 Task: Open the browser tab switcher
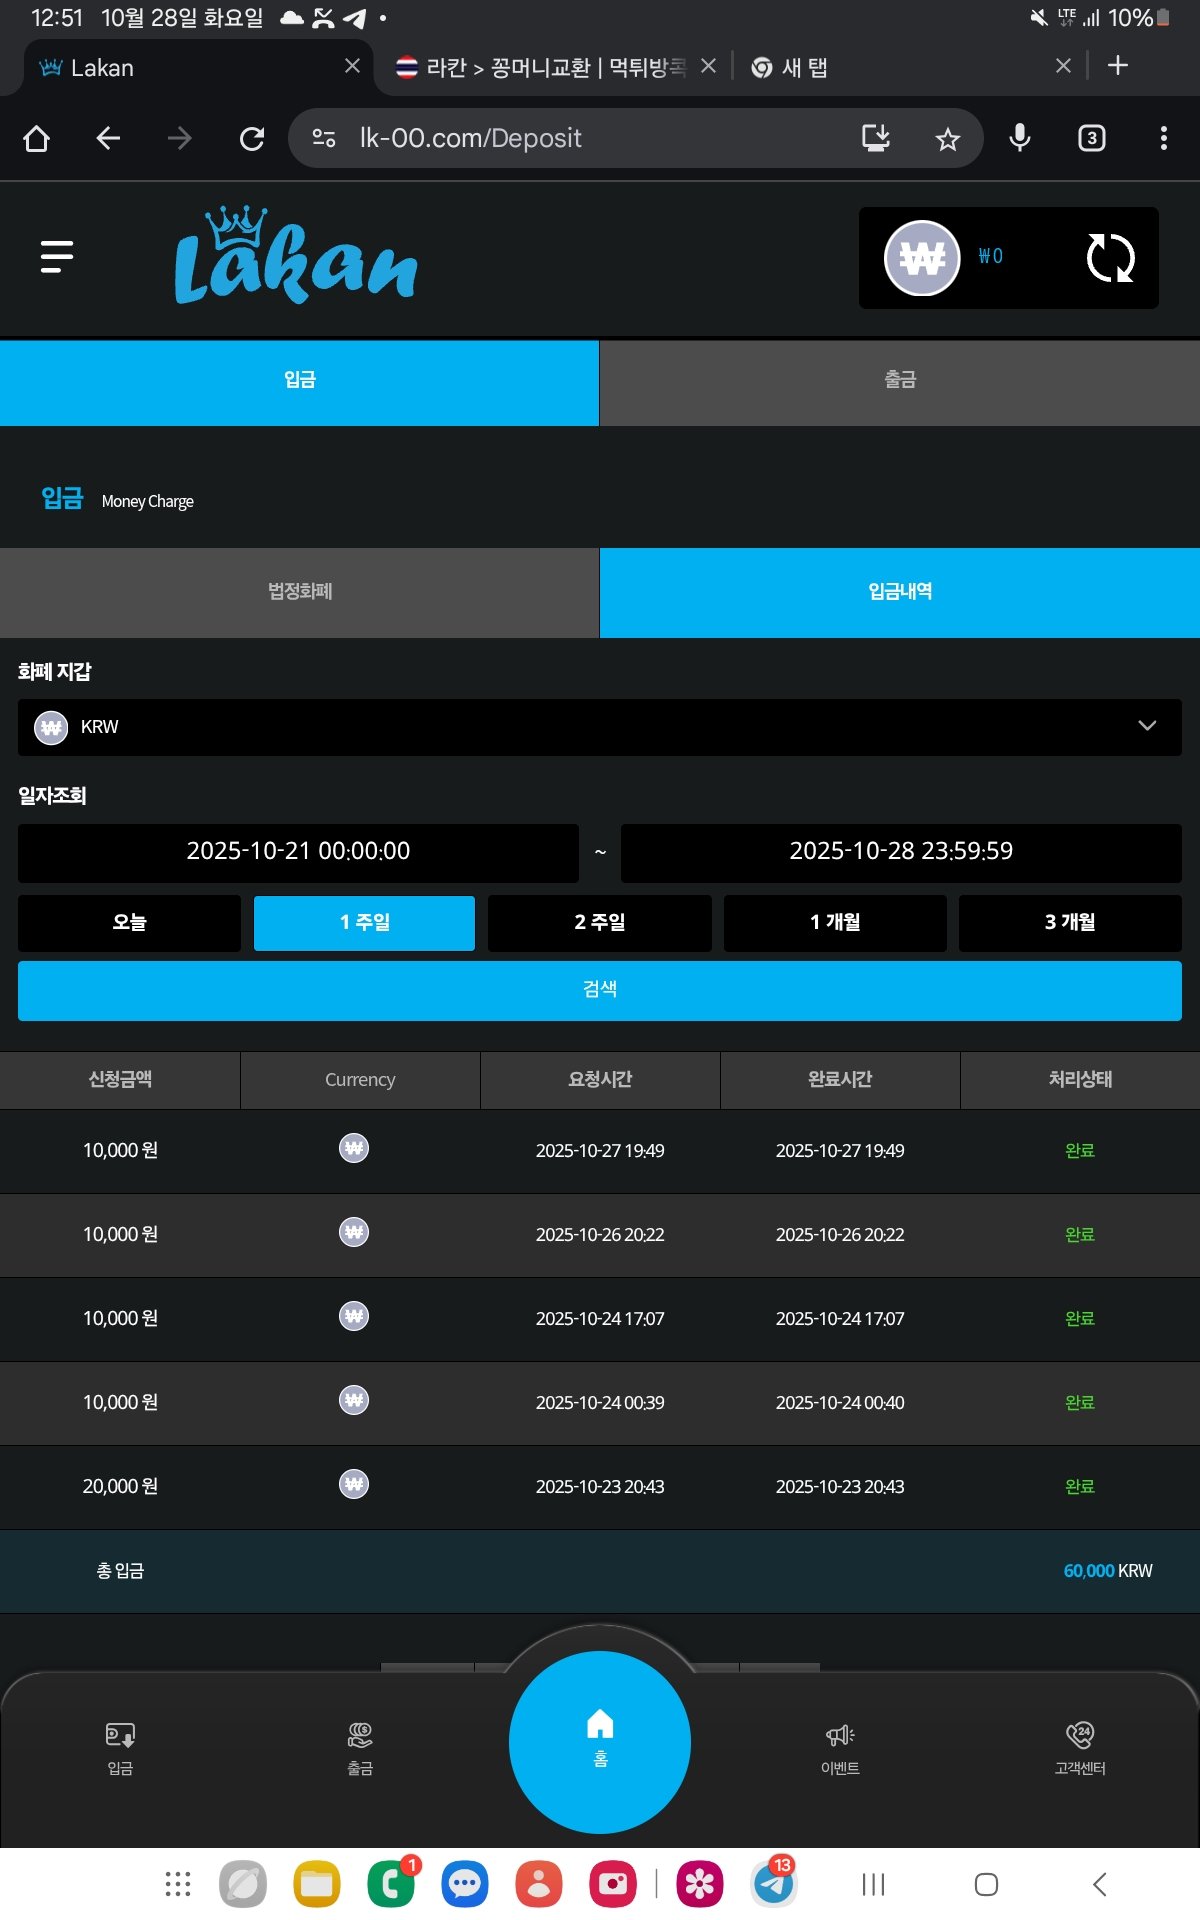click(1091, 139)
